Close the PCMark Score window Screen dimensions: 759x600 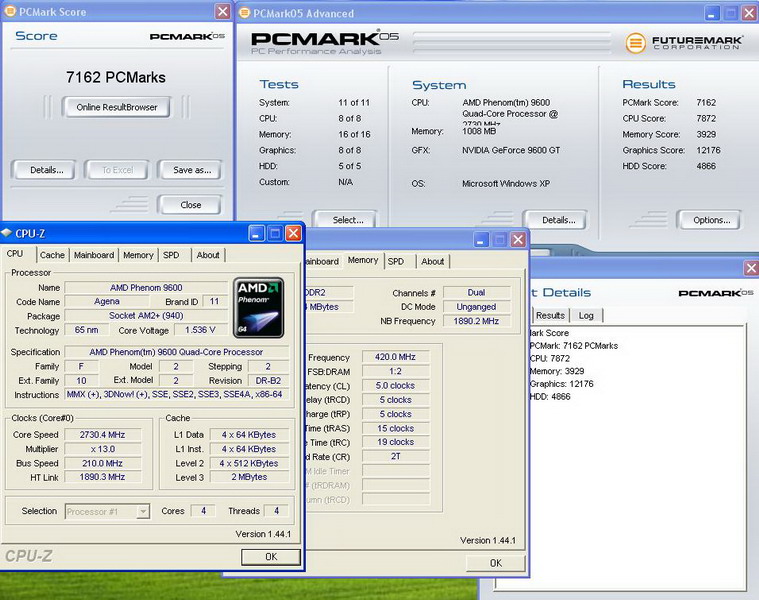[222, 11]
